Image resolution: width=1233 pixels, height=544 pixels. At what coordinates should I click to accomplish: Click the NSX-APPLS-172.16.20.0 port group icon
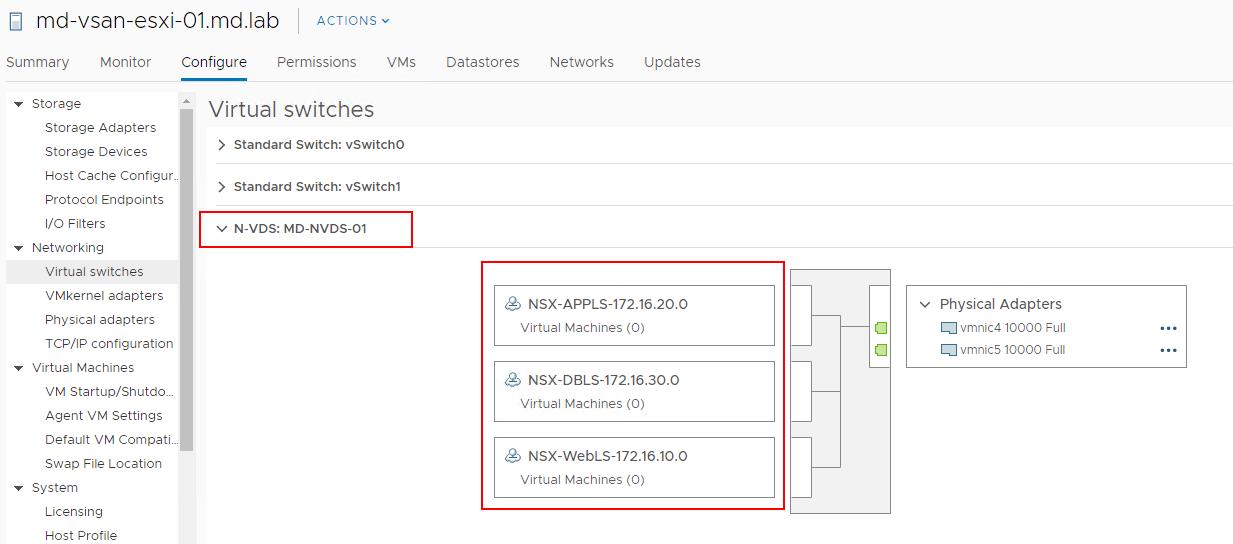click(513, 304)
